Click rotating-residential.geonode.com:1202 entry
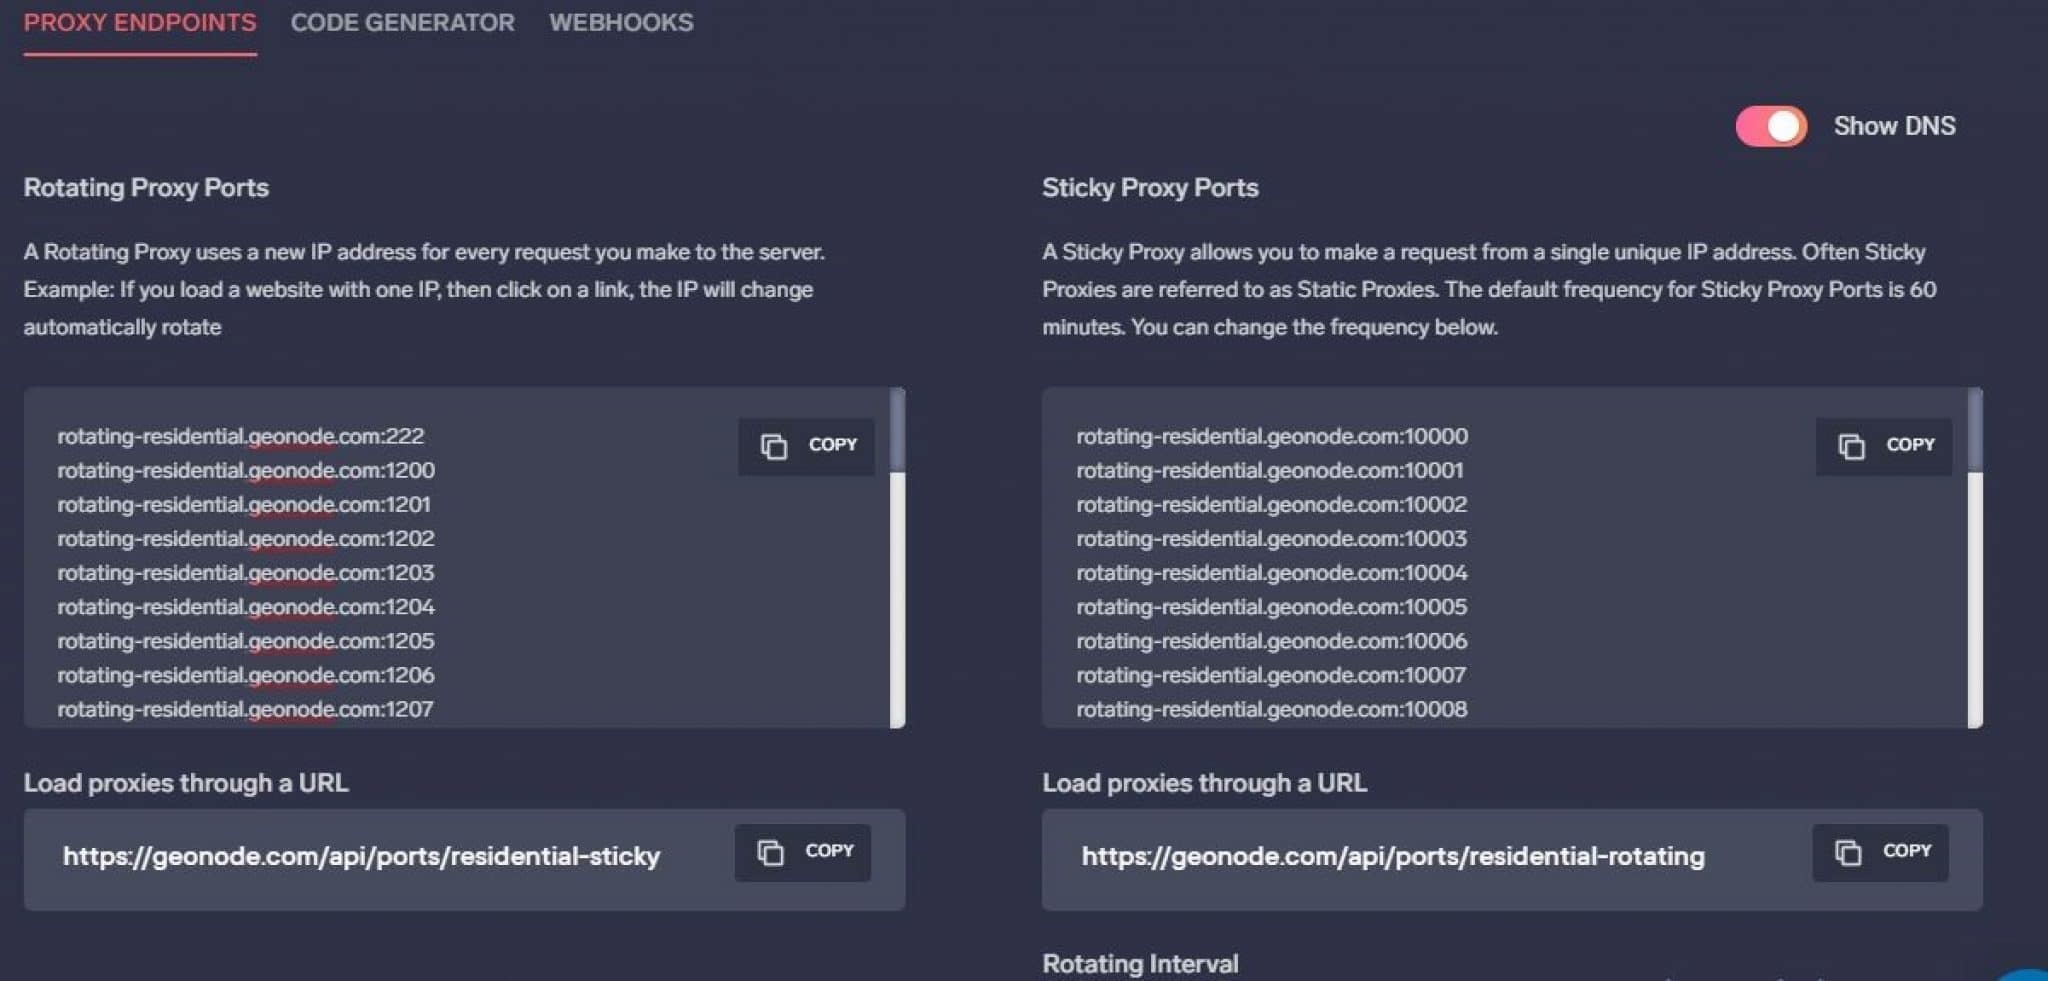Image resolution: width=2048 pixels, height=981 pixels. 246,538
